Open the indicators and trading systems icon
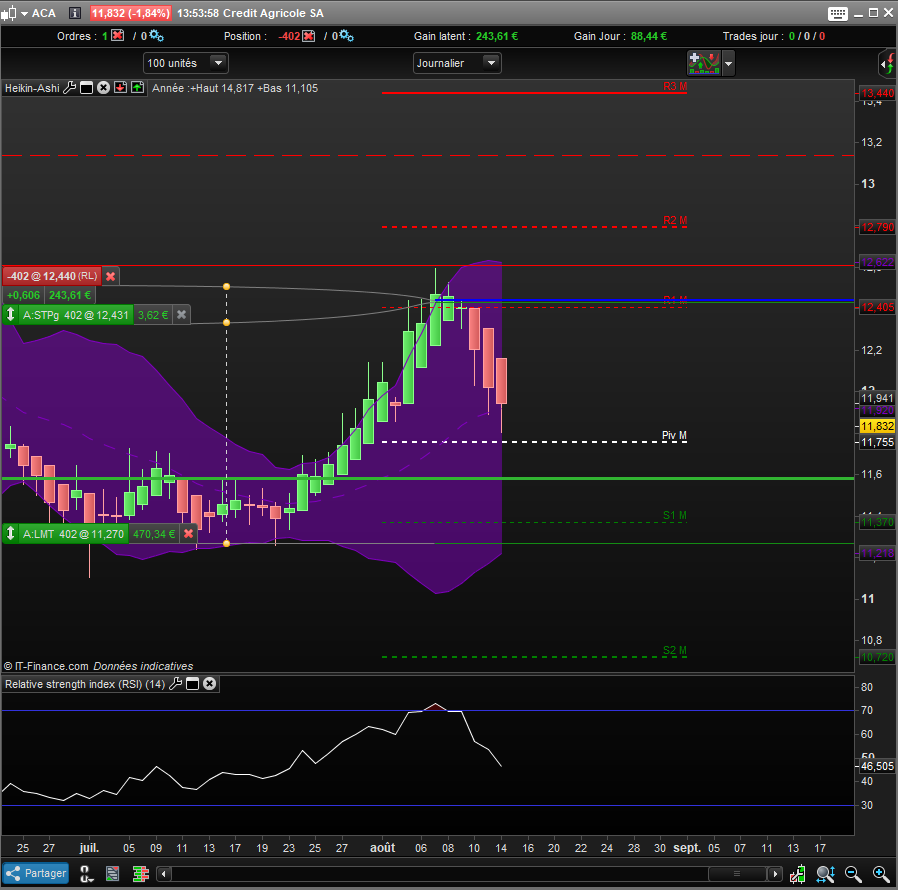Image resolution: width=898 pixels, height=890 pixels. coord(704,63)
